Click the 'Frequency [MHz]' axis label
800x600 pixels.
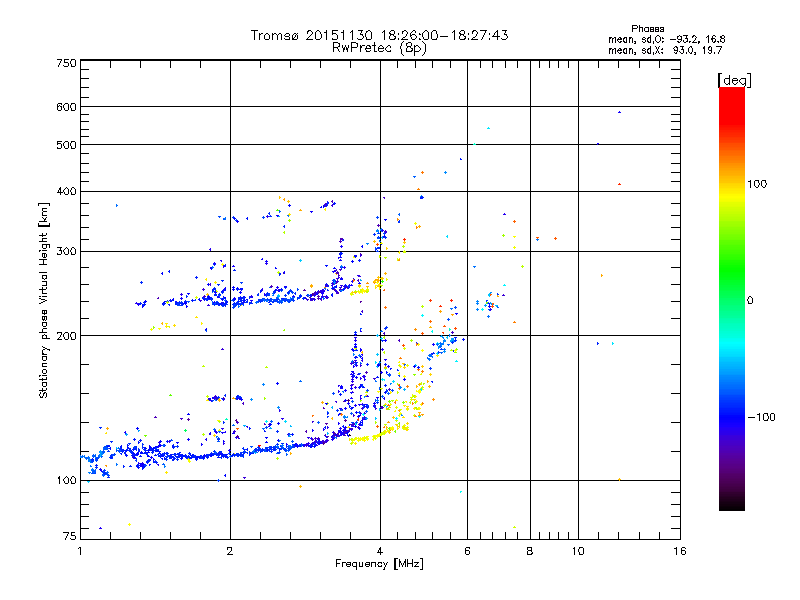[x=379, y=564]
